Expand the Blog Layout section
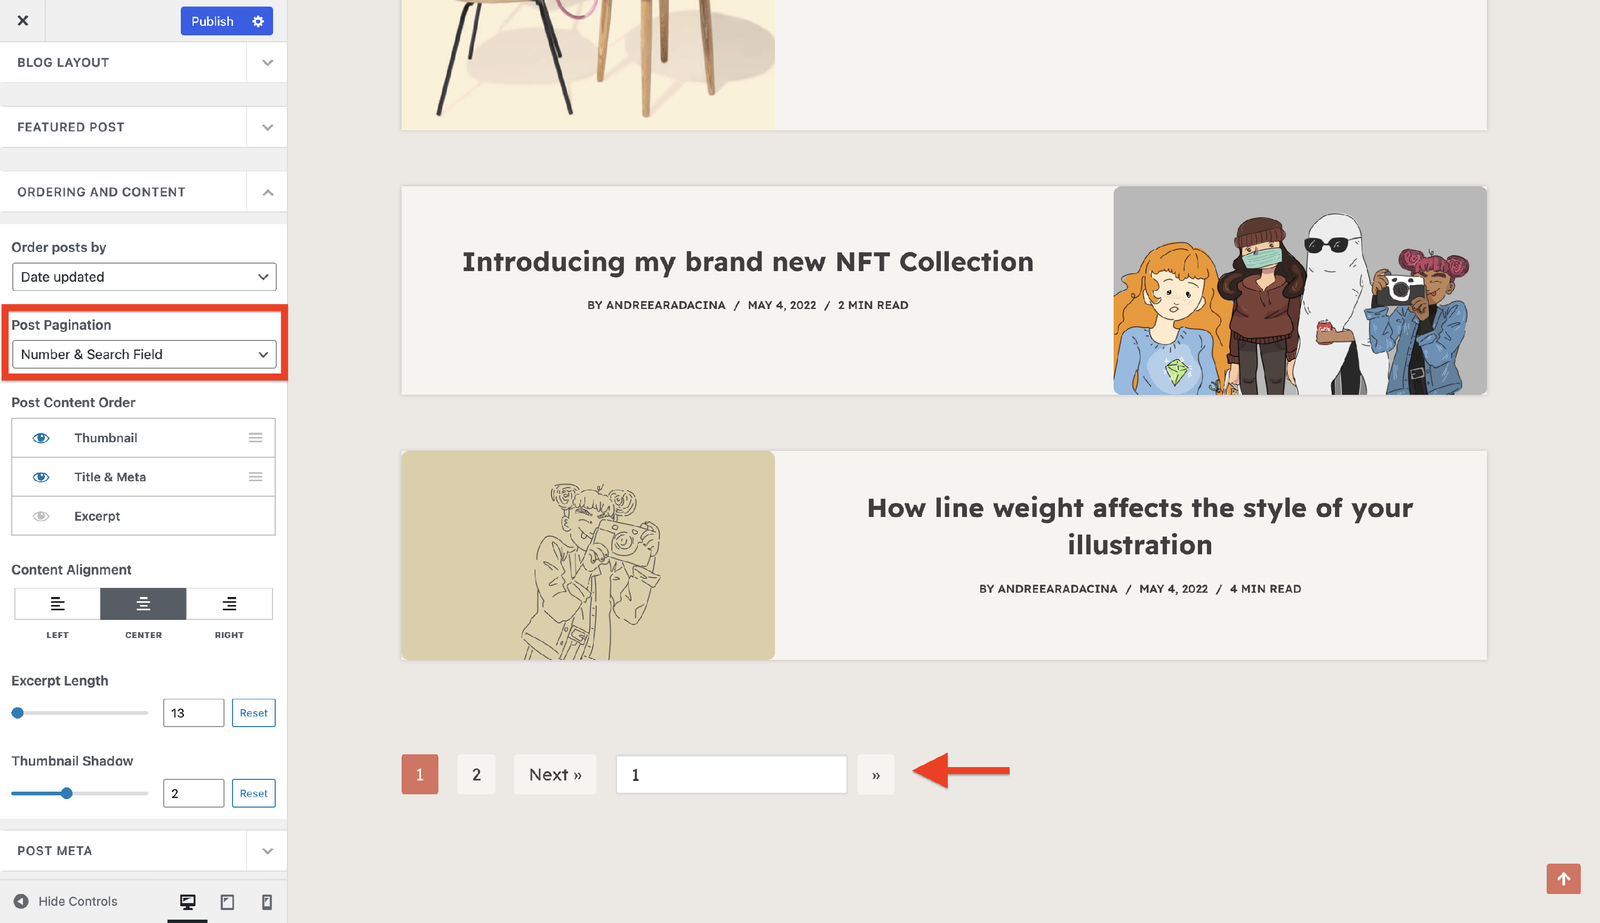This screenshot has height=923, width=1600. [x=267, y=62]
